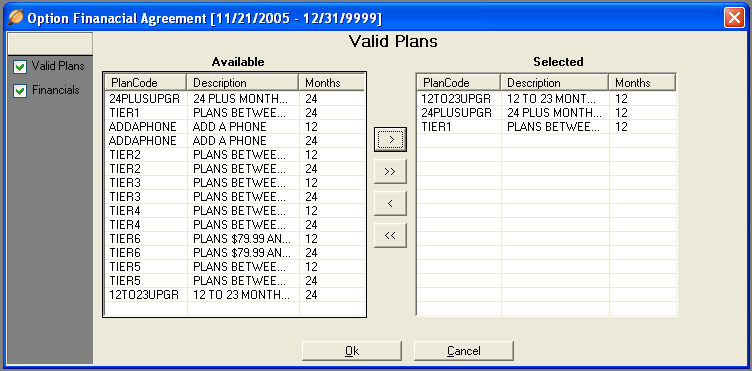Sort Selected list by PlanCode header
This screenshot has height=371, width=752.
tap(458, 82)
